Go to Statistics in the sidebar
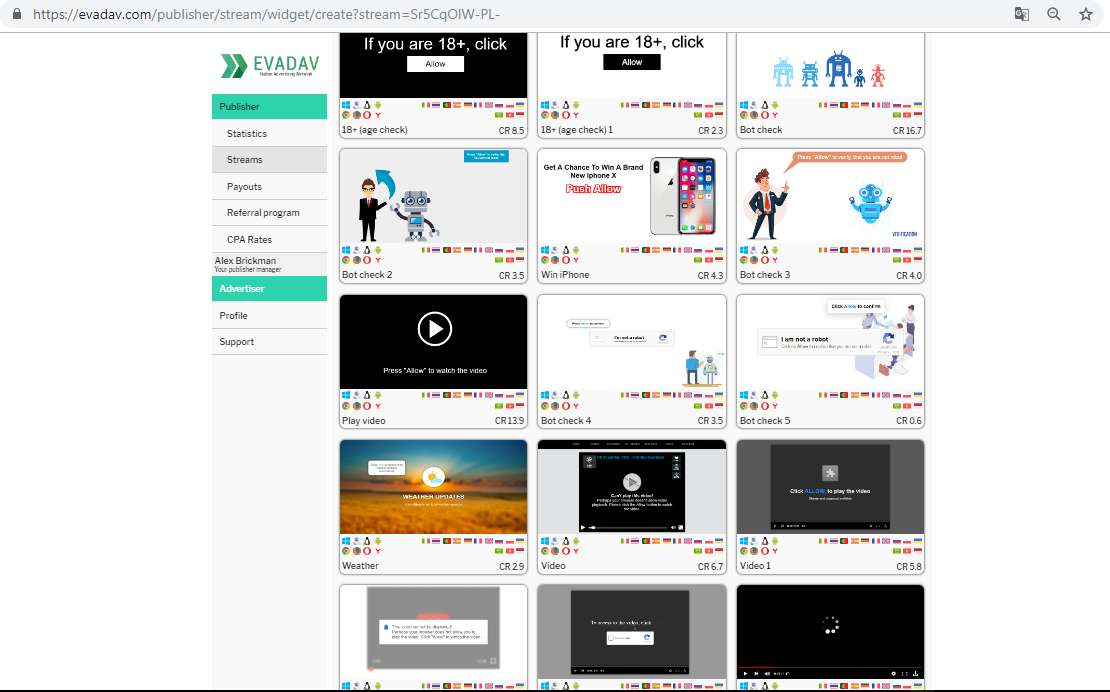Screen dimensions: 1110x692 pyautogui.click(x=269, y=133)
